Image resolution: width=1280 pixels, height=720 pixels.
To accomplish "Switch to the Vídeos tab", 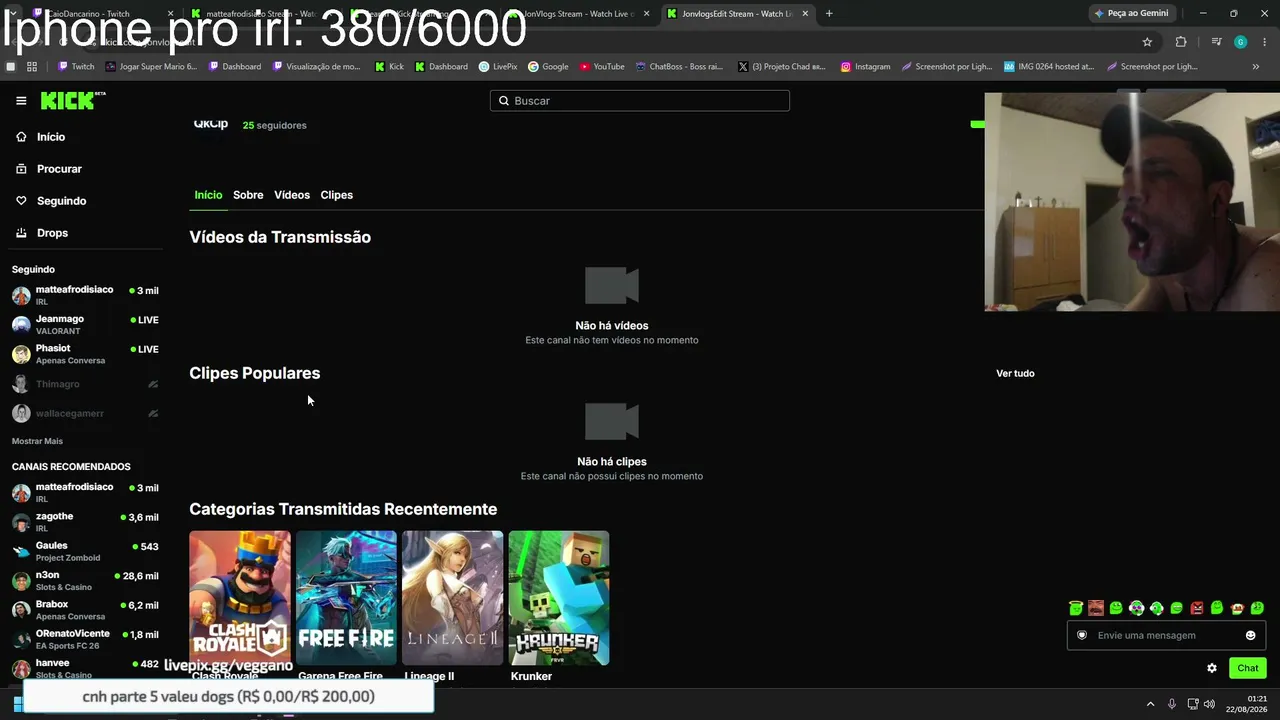I will 292,195.
